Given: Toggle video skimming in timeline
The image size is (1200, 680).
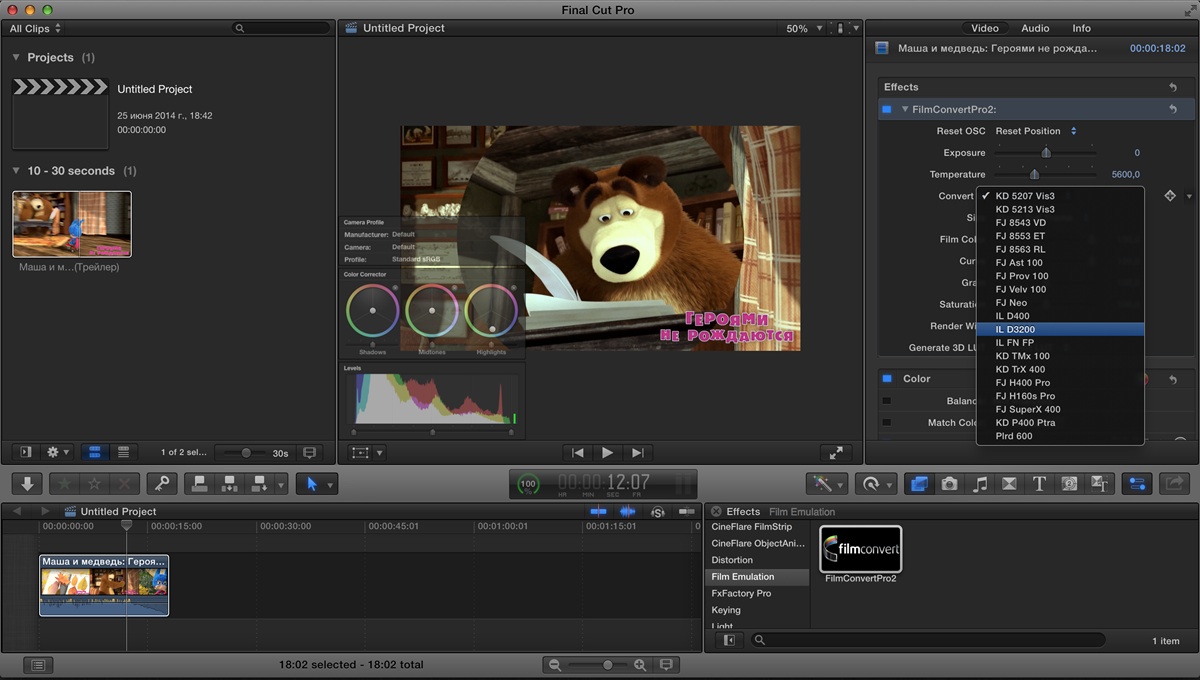Looking at the screenshot, I should pyautogui.click(x=598, y=511).
